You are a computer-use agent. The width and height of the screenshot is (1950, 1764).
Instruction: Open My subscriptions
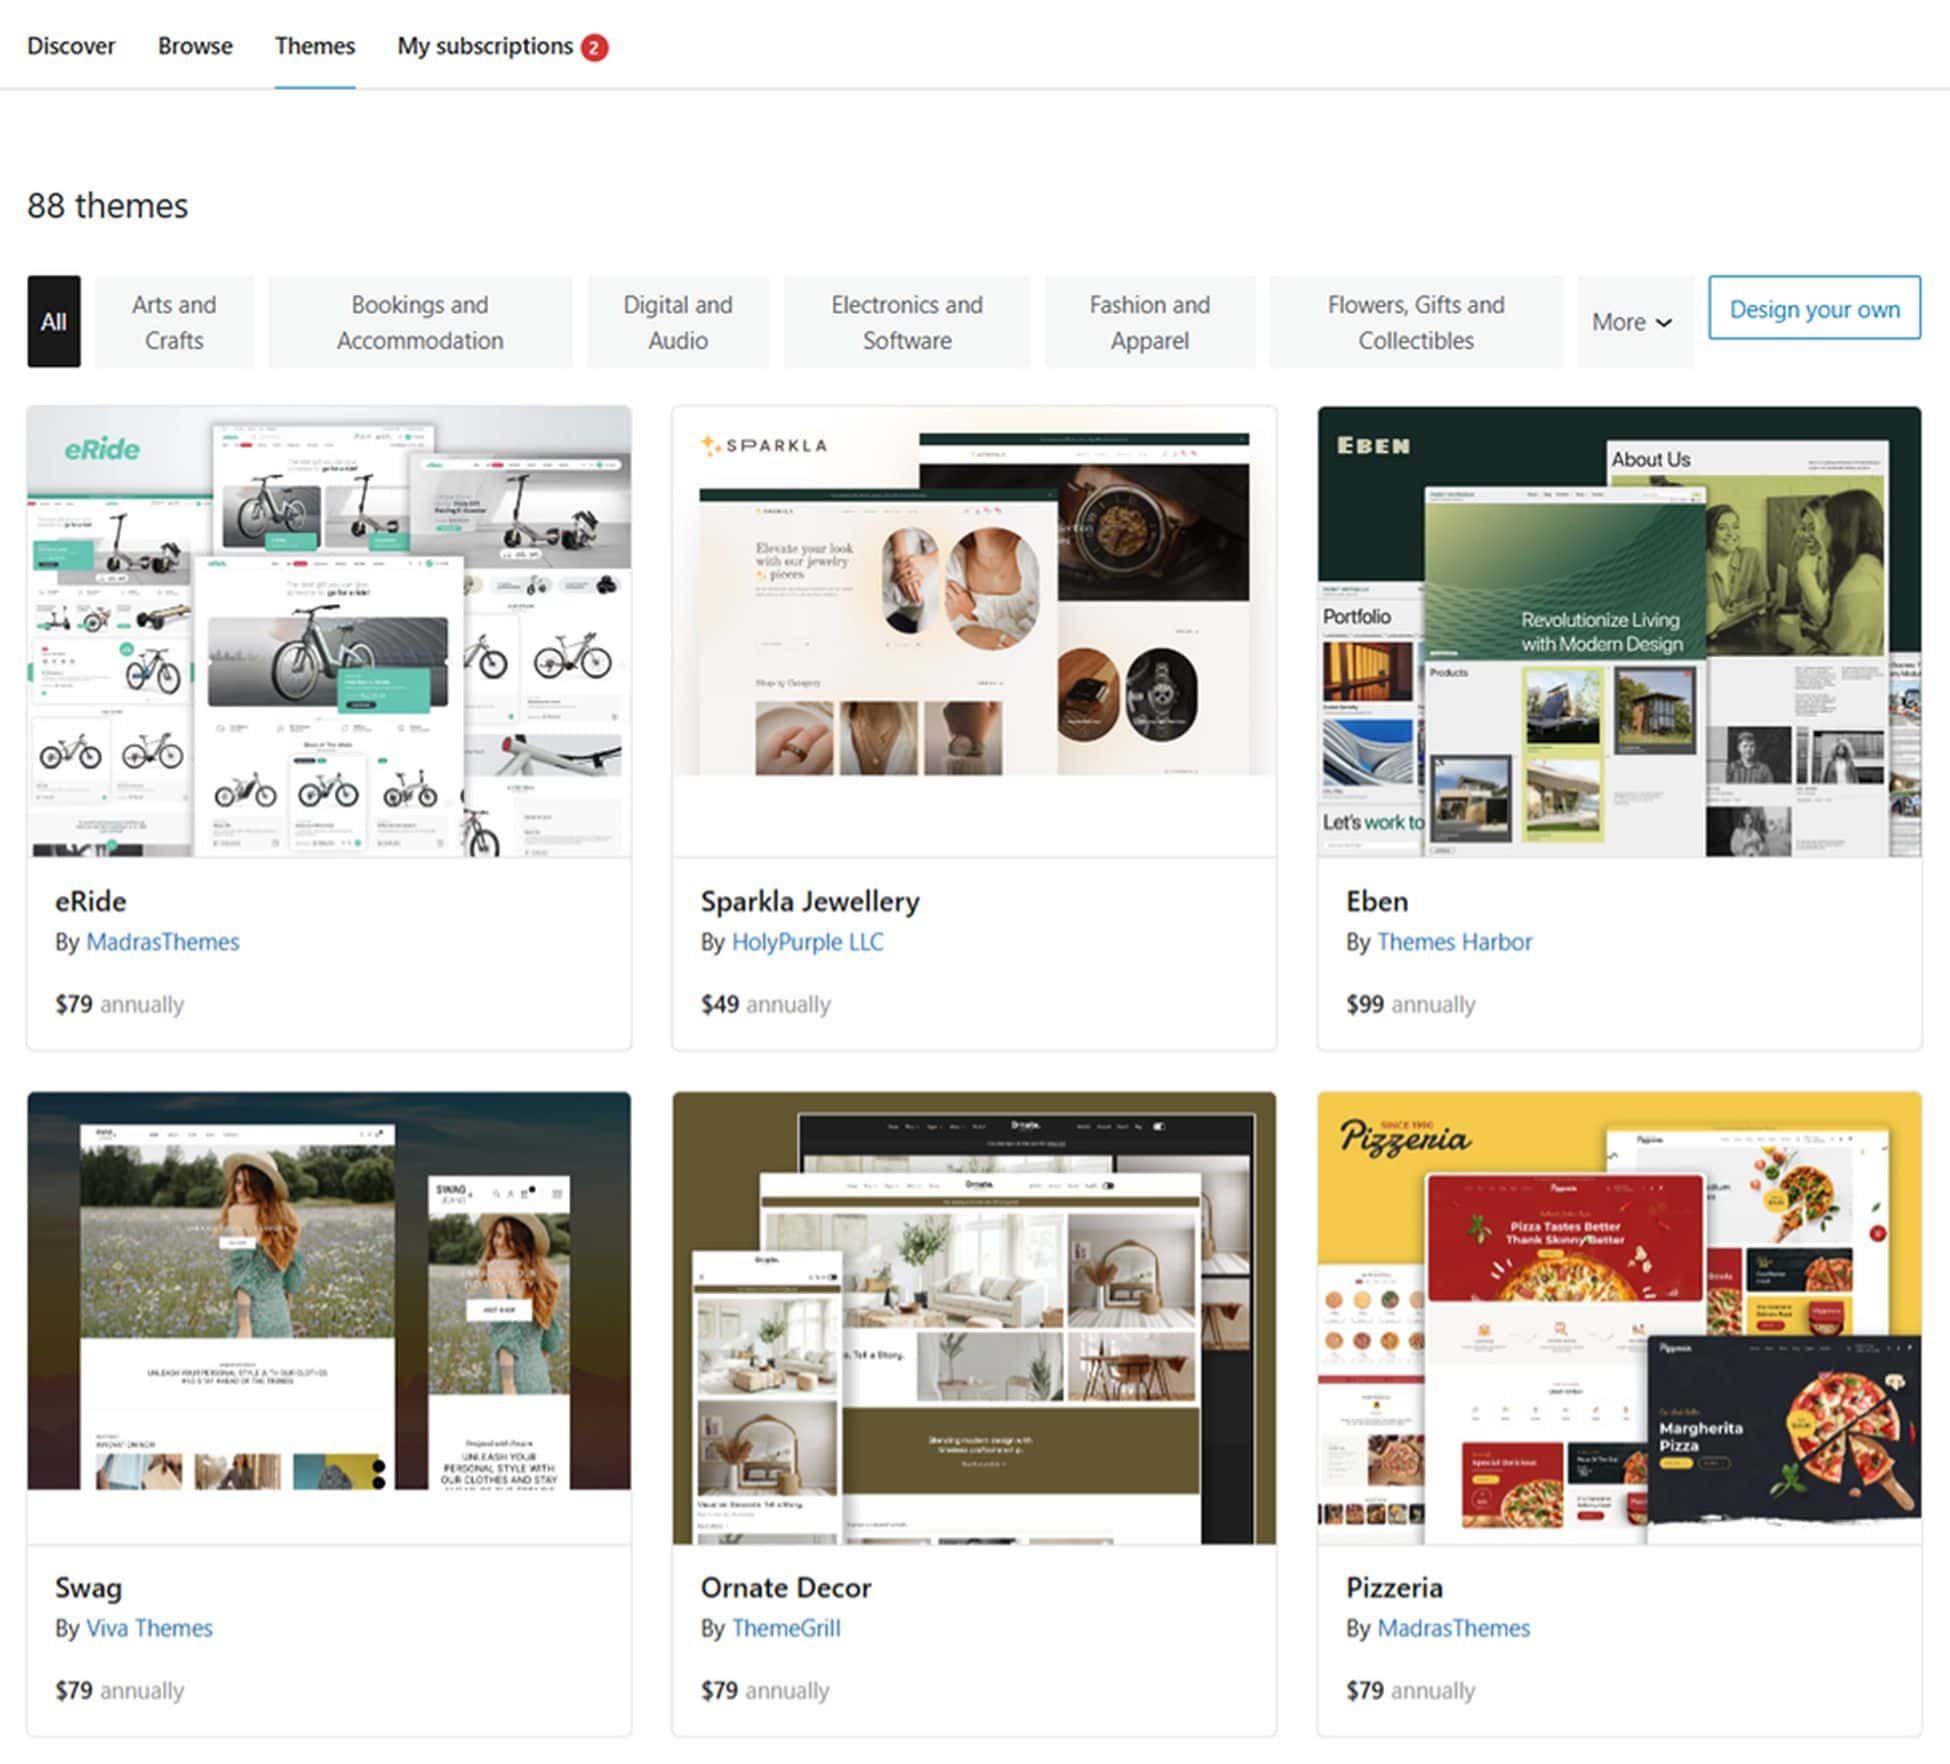point(486,46)
